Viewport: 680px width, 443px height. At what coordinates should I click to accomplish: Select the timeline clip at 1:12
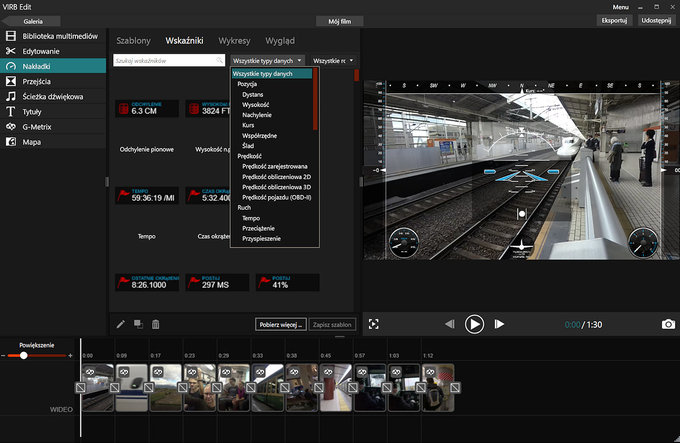438,388
